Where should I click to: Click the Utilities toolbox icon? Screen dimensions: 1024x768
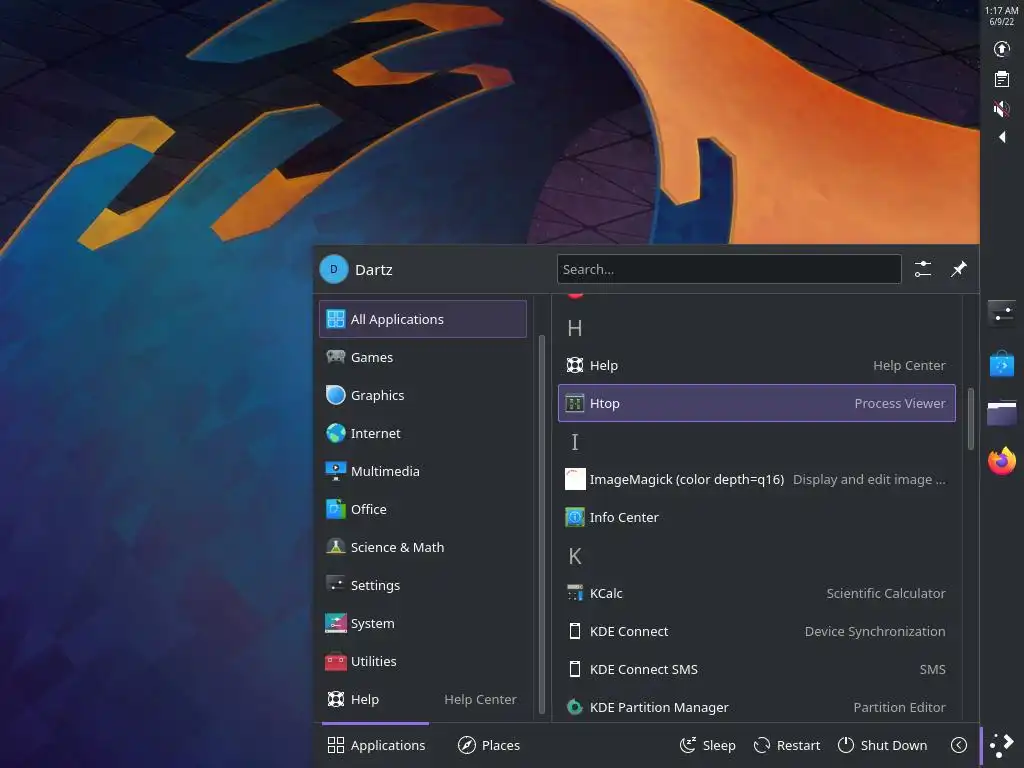coord(336,662)
